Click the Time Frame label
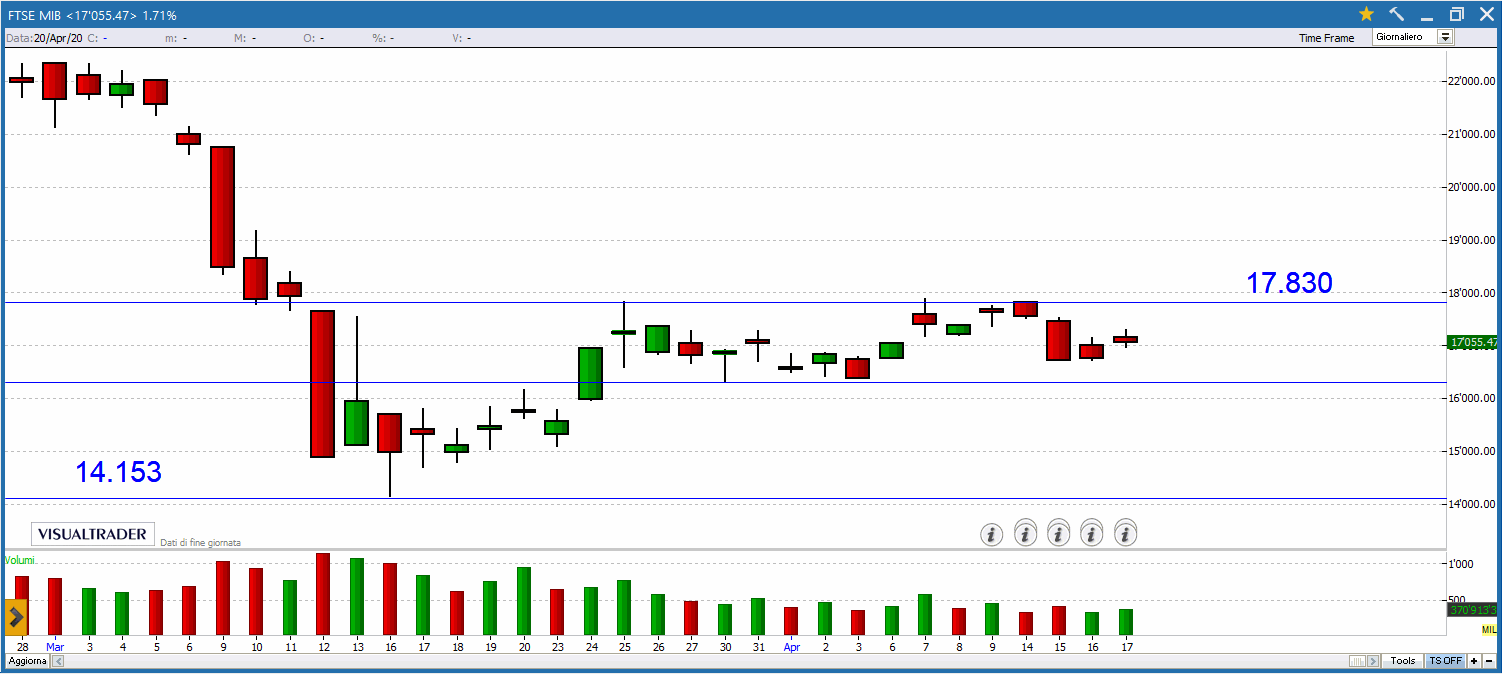 (x=1326, y=38)
